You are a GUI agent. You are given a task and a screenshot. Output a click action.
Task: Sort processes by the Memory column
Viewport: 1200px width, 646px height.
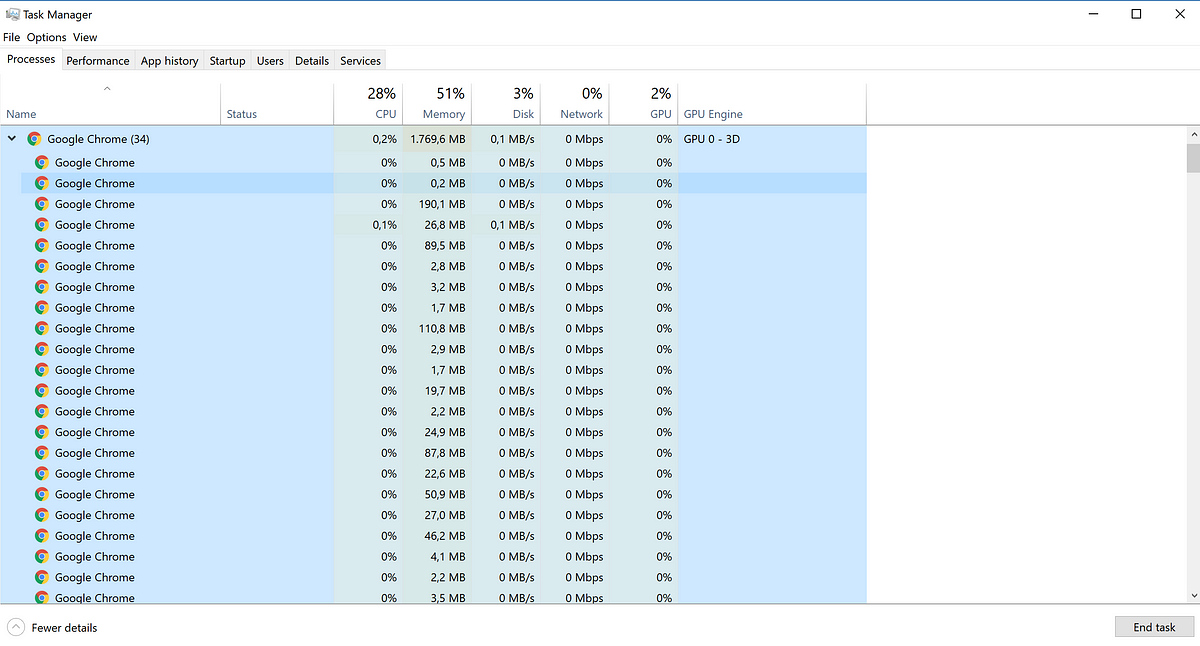point(437,104)
